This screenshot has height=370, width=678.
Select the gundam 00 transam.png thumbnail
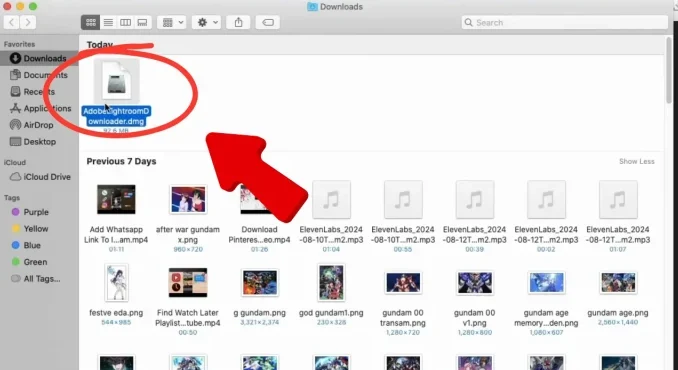click(x=403, y=283)
